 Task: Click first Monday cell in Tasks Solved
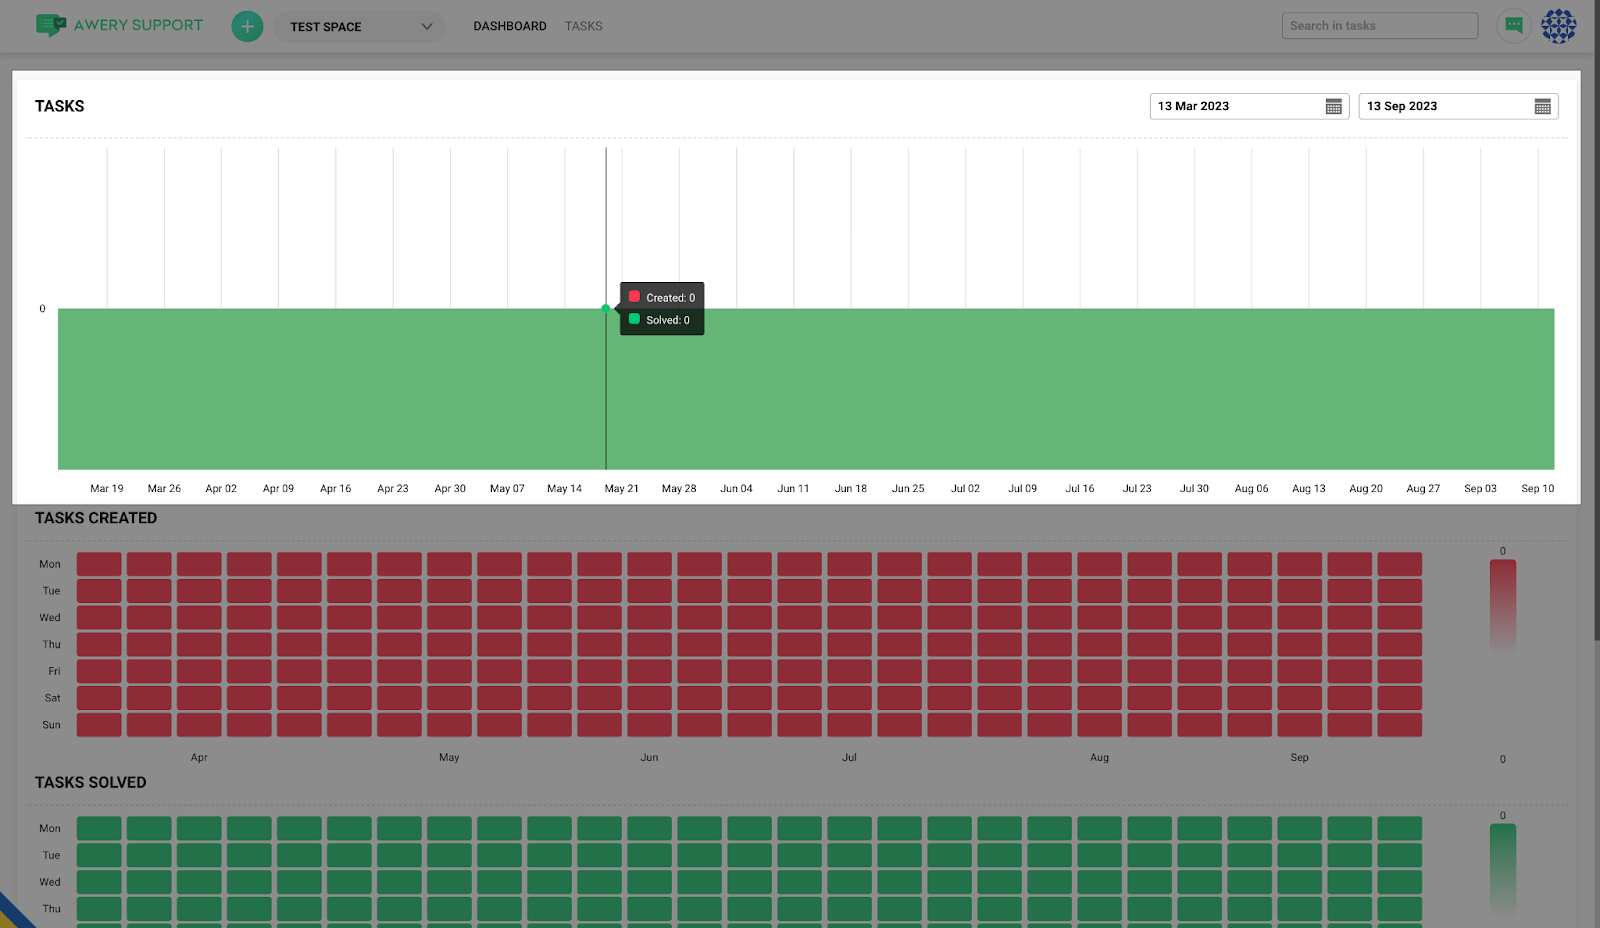pyautogui.click(x=99, y=828)
